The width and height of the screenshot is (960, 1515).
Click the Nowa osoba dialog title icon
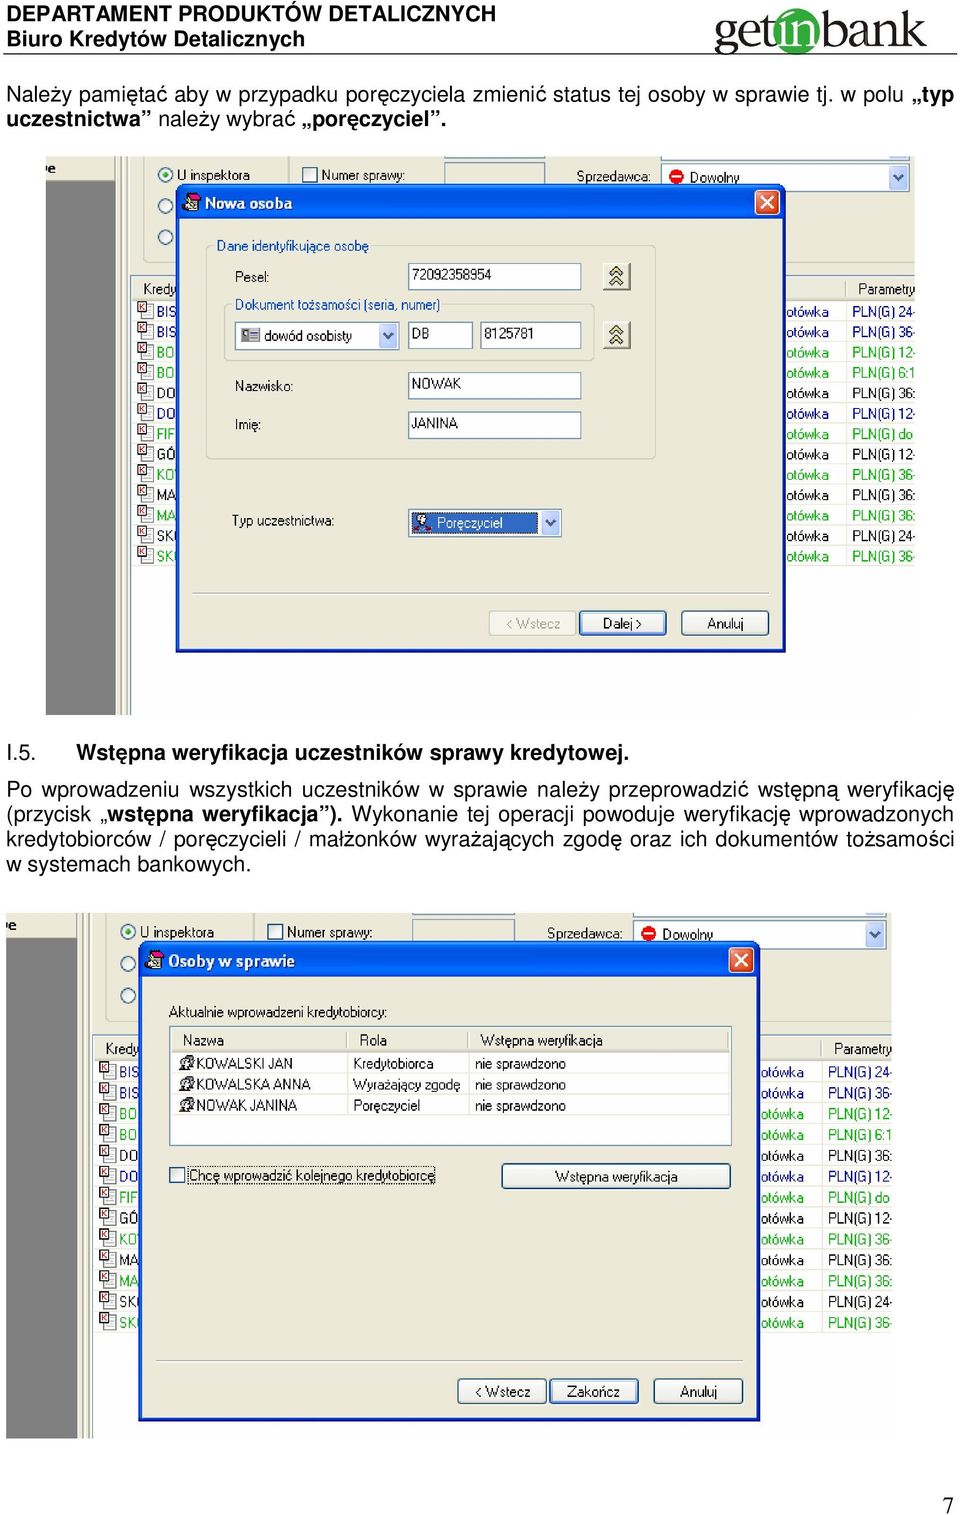[x=192, y=202]
